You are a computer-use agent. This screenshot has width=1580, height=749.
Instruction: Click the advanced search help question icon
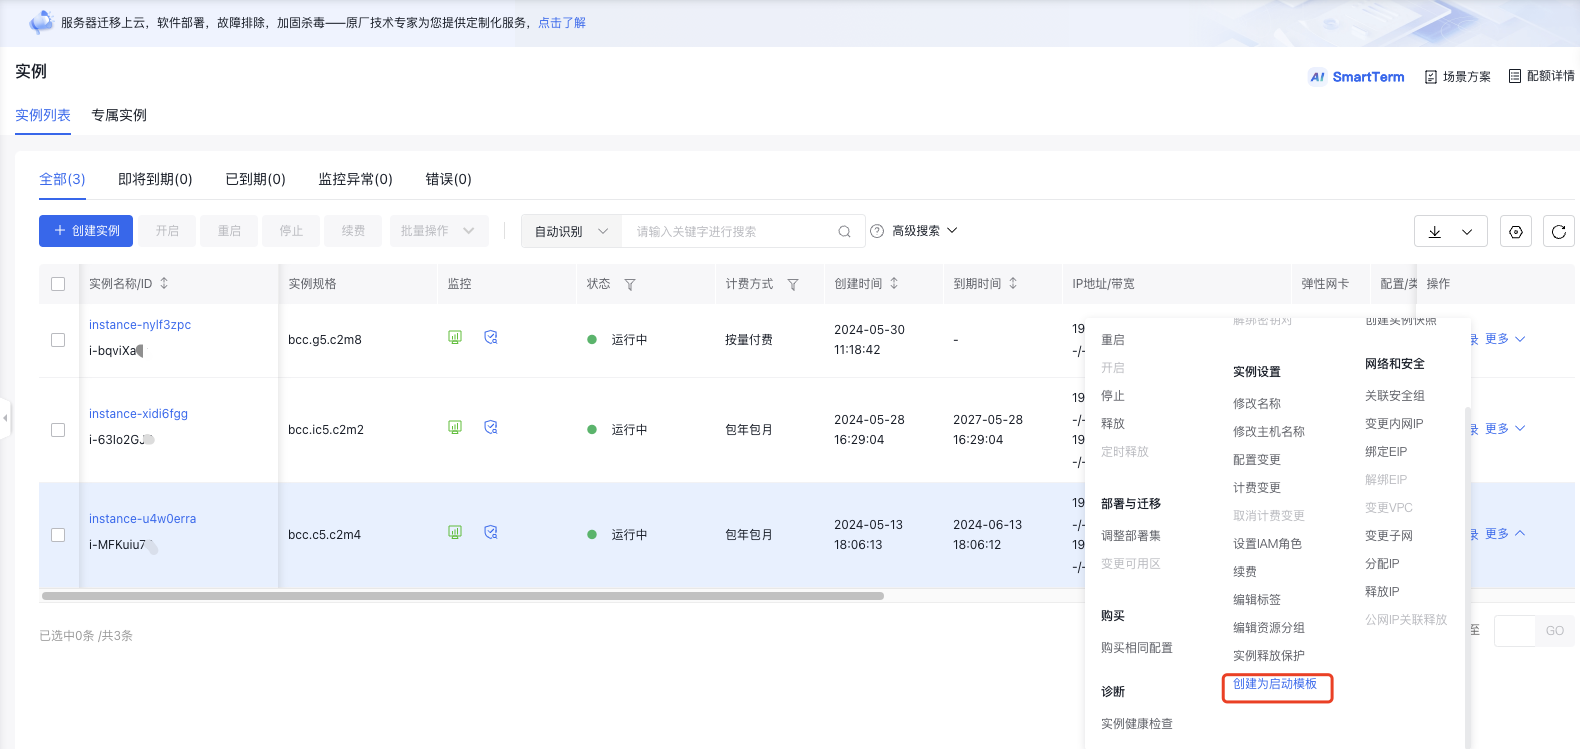pos(877,230)
